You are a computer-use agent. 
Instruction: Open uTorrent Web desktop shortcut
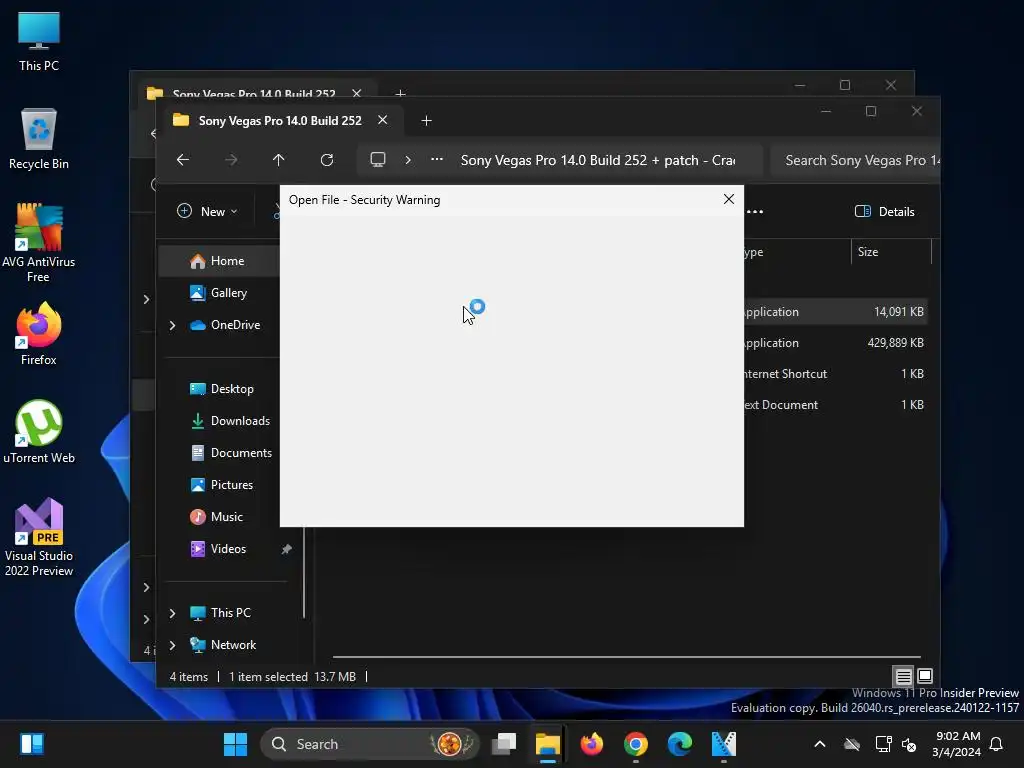[39, 432]
